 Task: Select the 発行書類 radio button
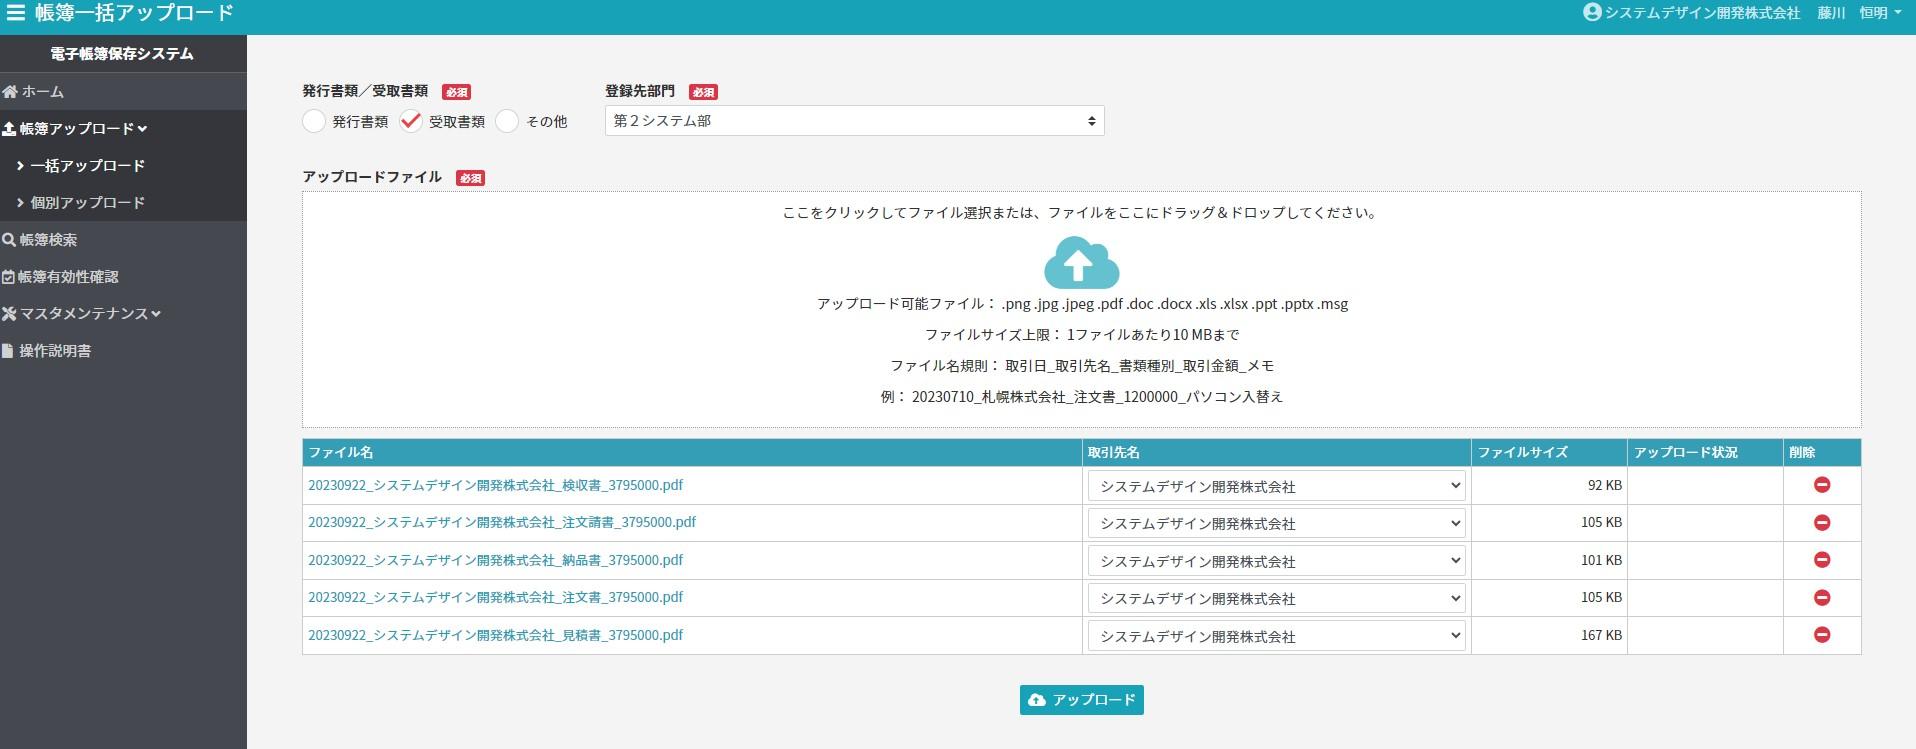tap(314, 121)
